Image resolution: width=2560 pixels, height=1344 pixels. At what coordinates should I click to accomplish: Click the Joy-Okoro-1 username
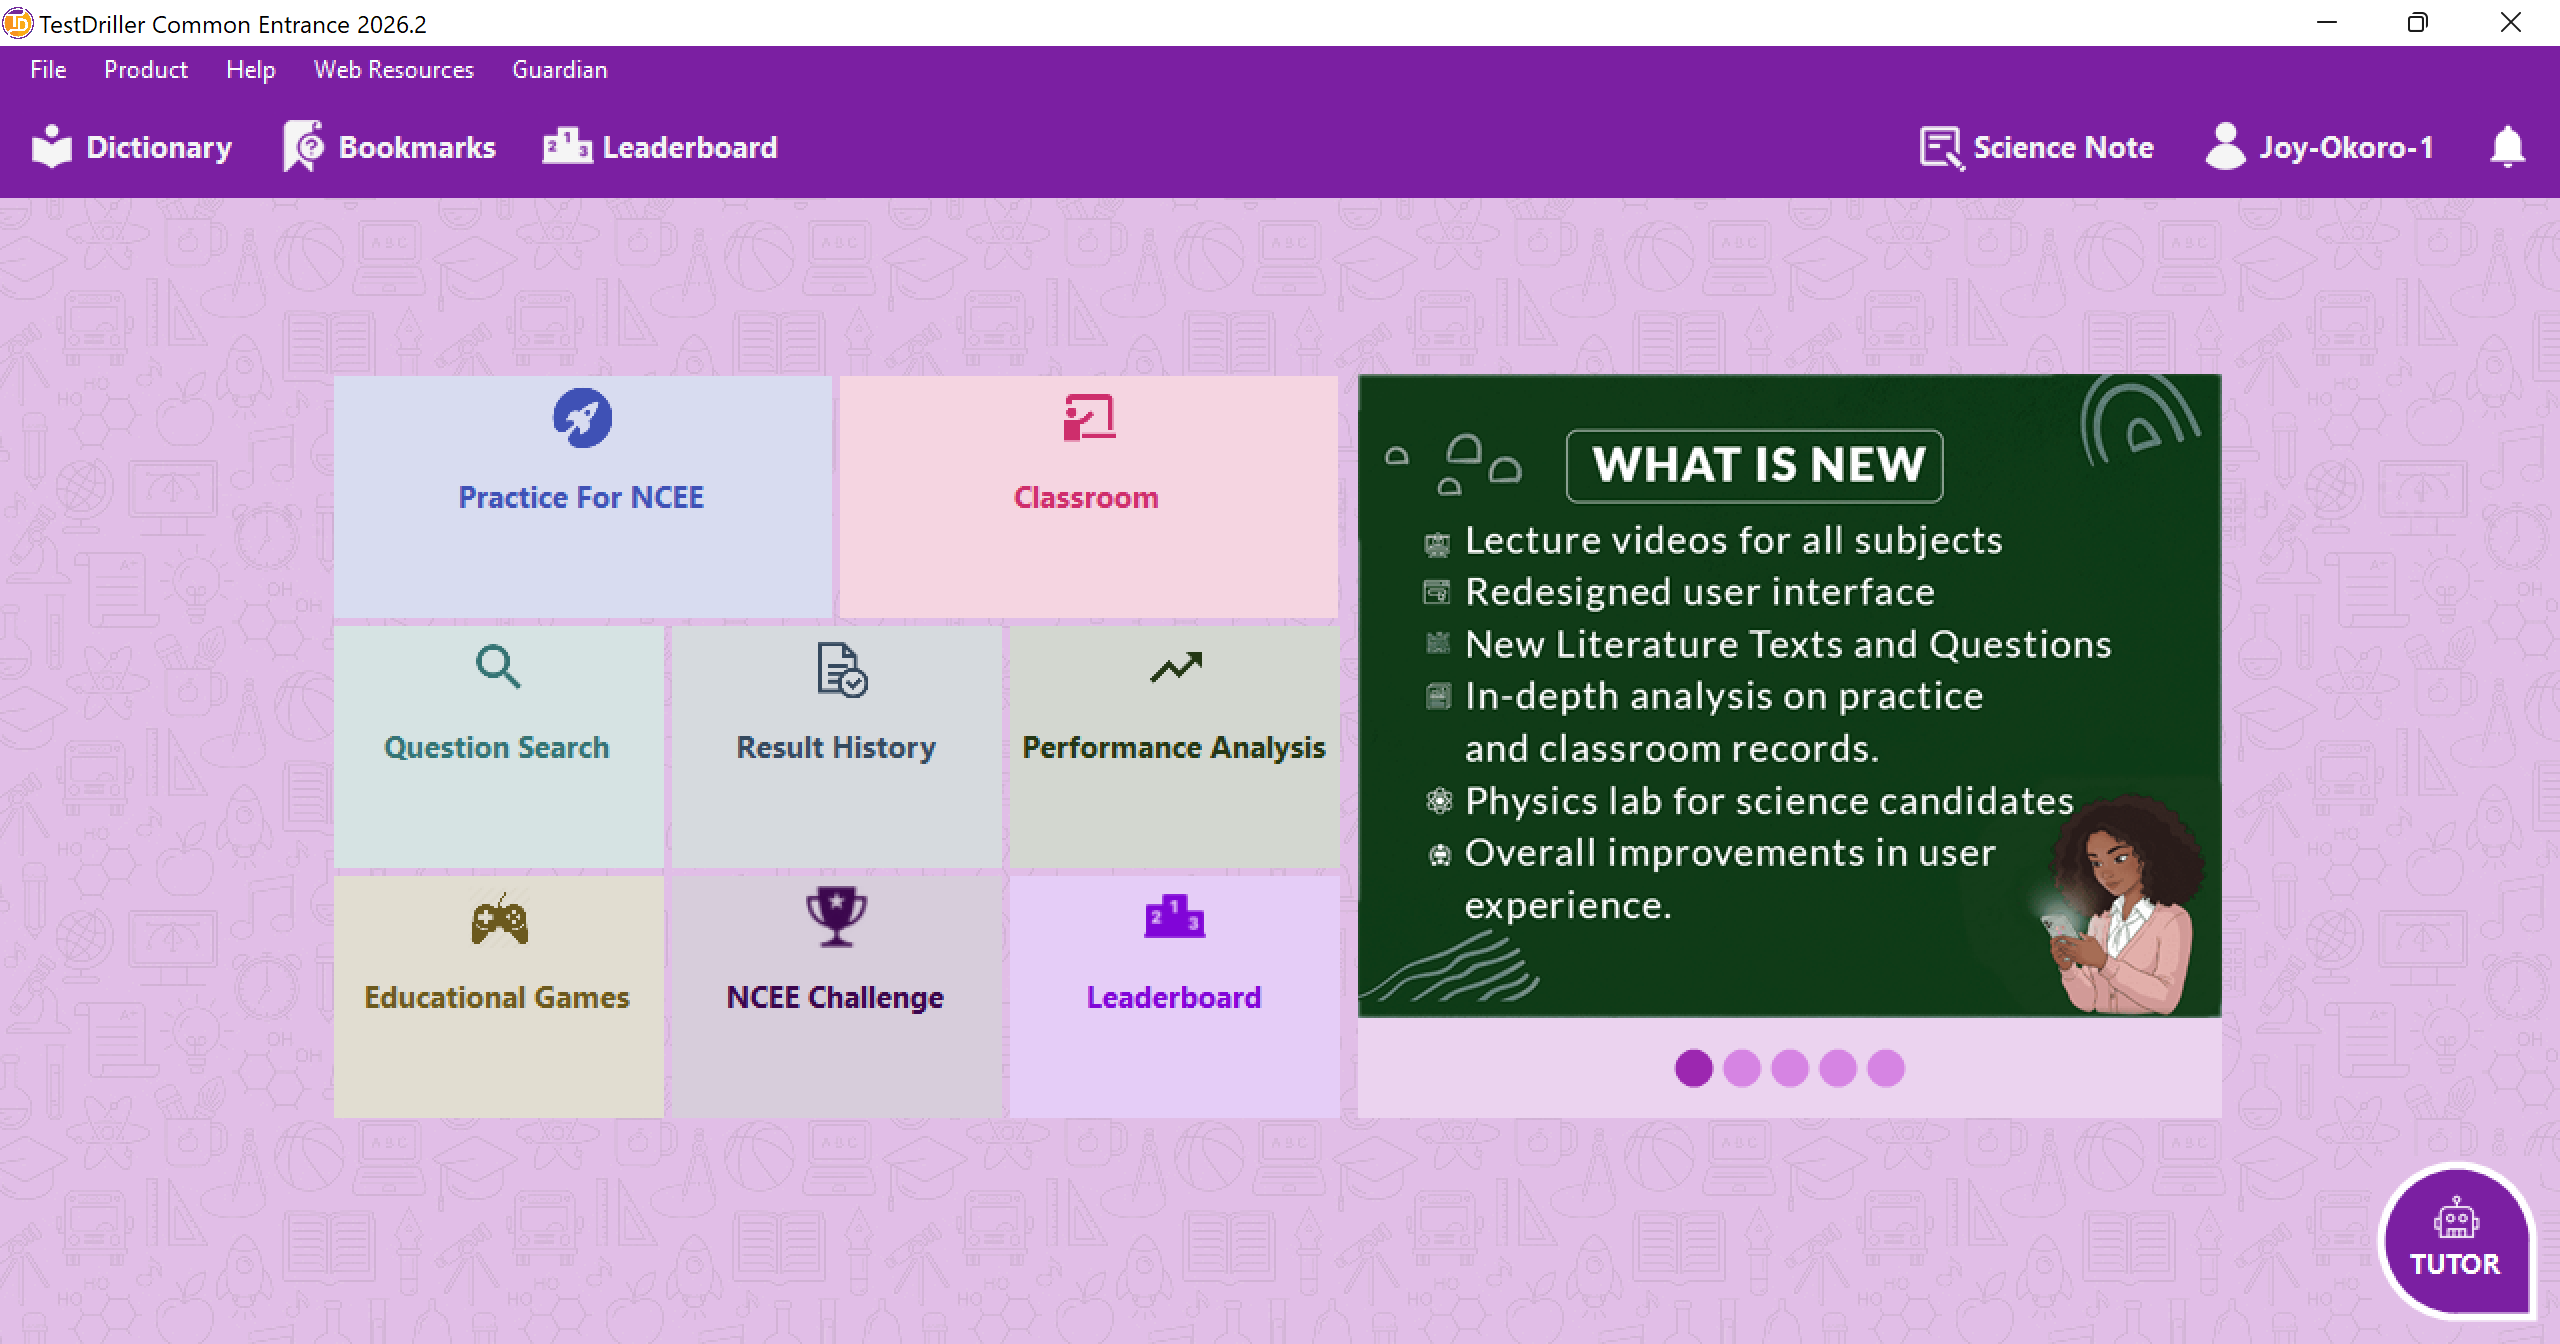(x=2346, y=148)
